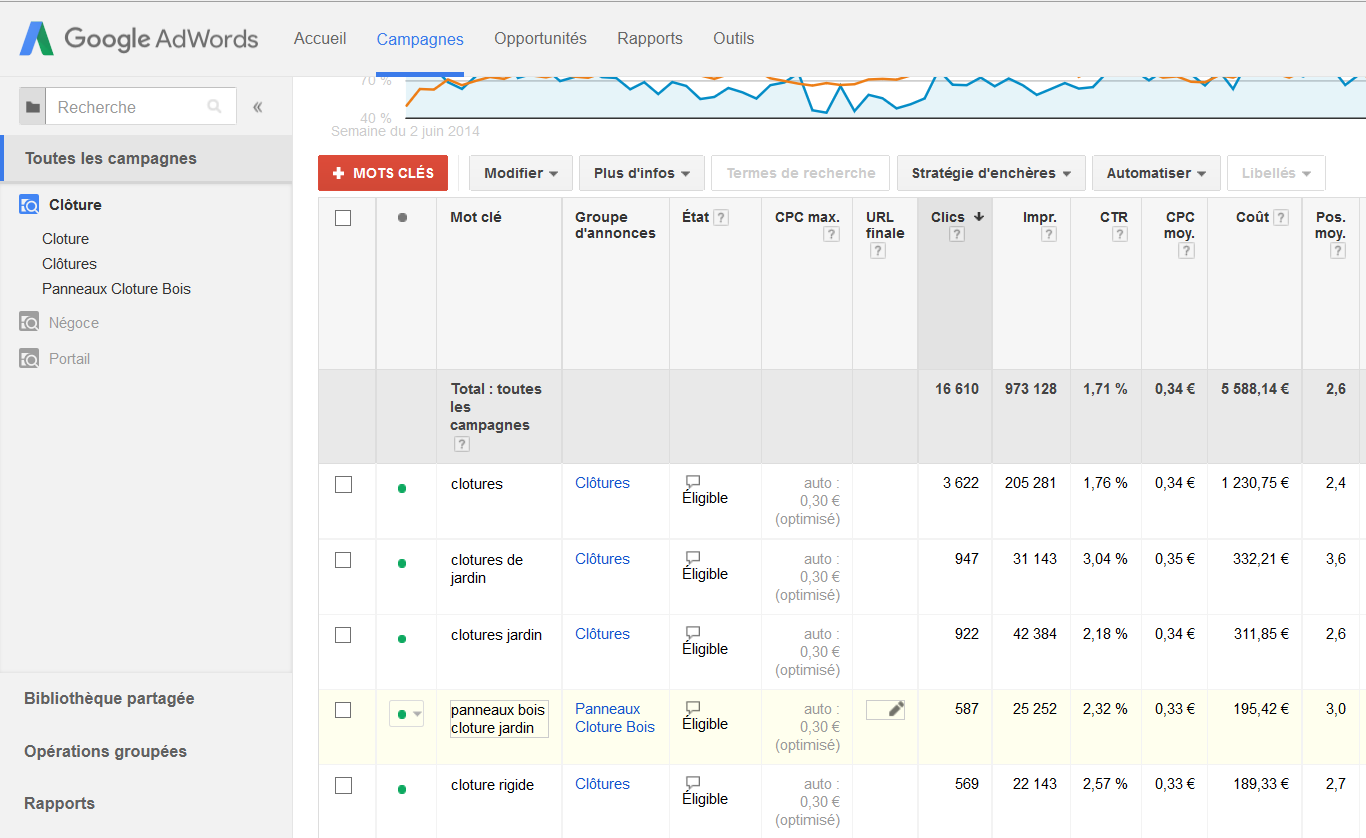Click the Termes de recherche button
This screenshot has width=1366, height=838.
pyautogui.click(x=801, y=173)
